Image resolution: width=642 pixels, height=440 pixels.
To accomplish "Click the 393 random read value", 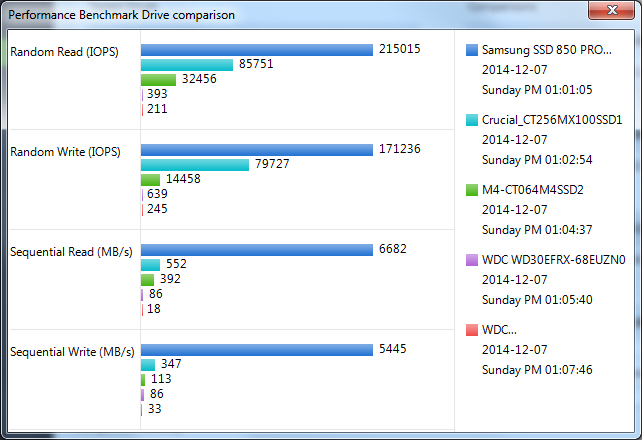I will tap(157, 94).
